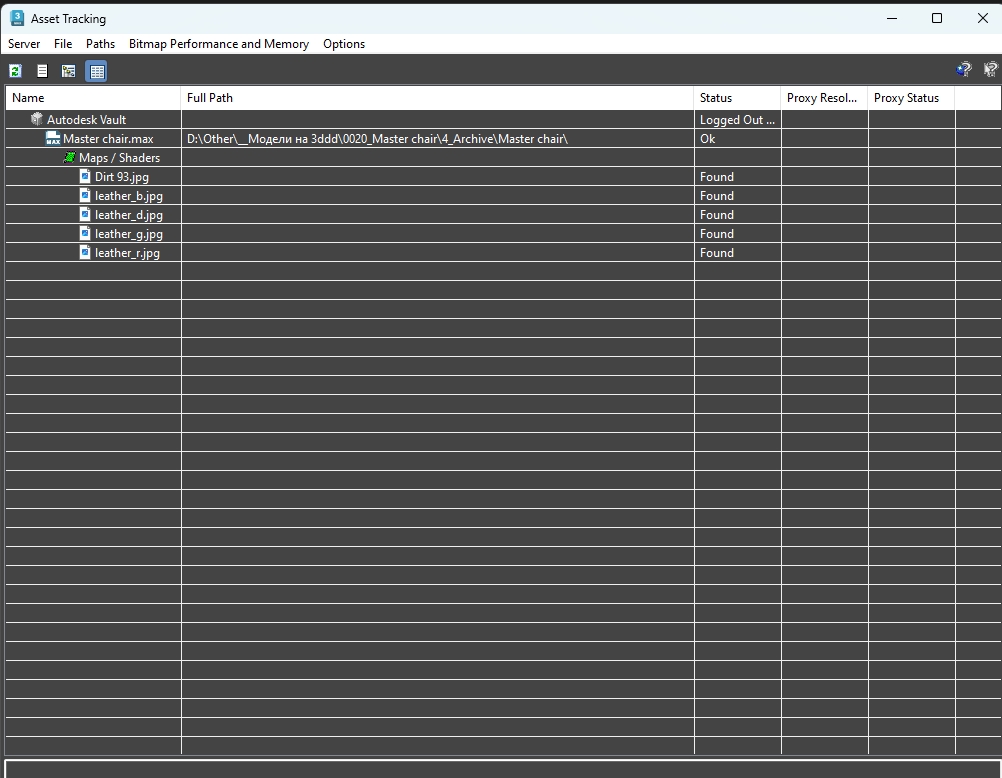Click the image icon beside leather_b.jpg
Screen dimensions: 1002x778
click(x=85, y=195)
